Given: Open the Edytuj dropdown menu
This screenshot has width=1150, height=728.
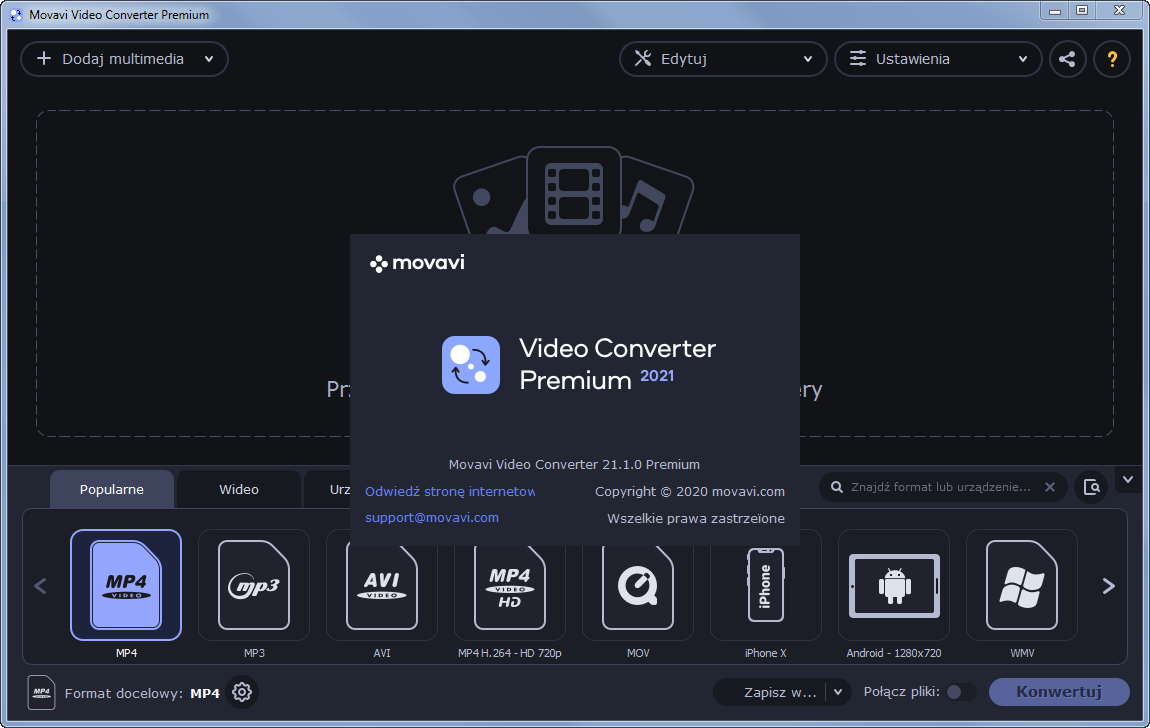Looking at the screenshot, I should tap(723, 59).
